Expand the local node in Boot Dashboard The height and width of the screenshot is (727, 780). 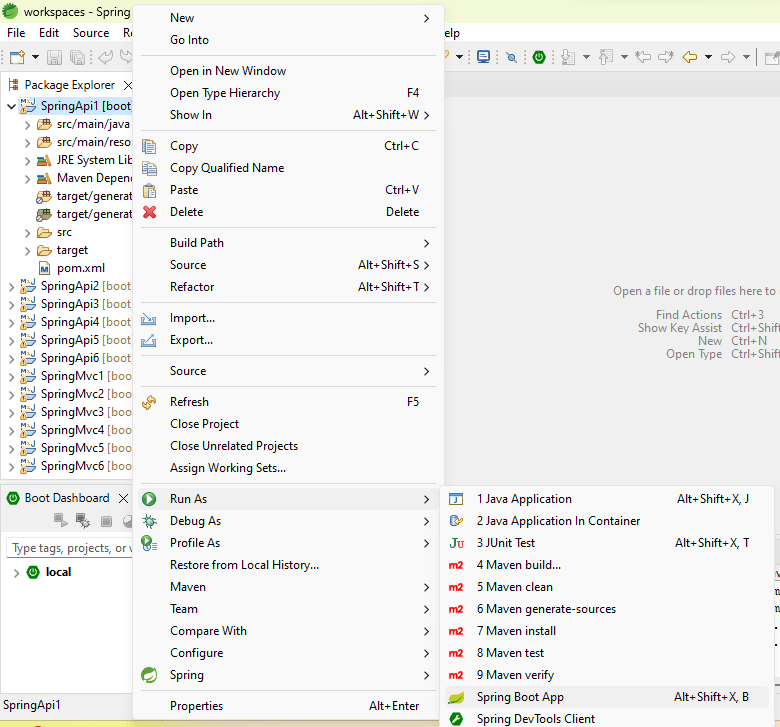(x=16, y=573)
